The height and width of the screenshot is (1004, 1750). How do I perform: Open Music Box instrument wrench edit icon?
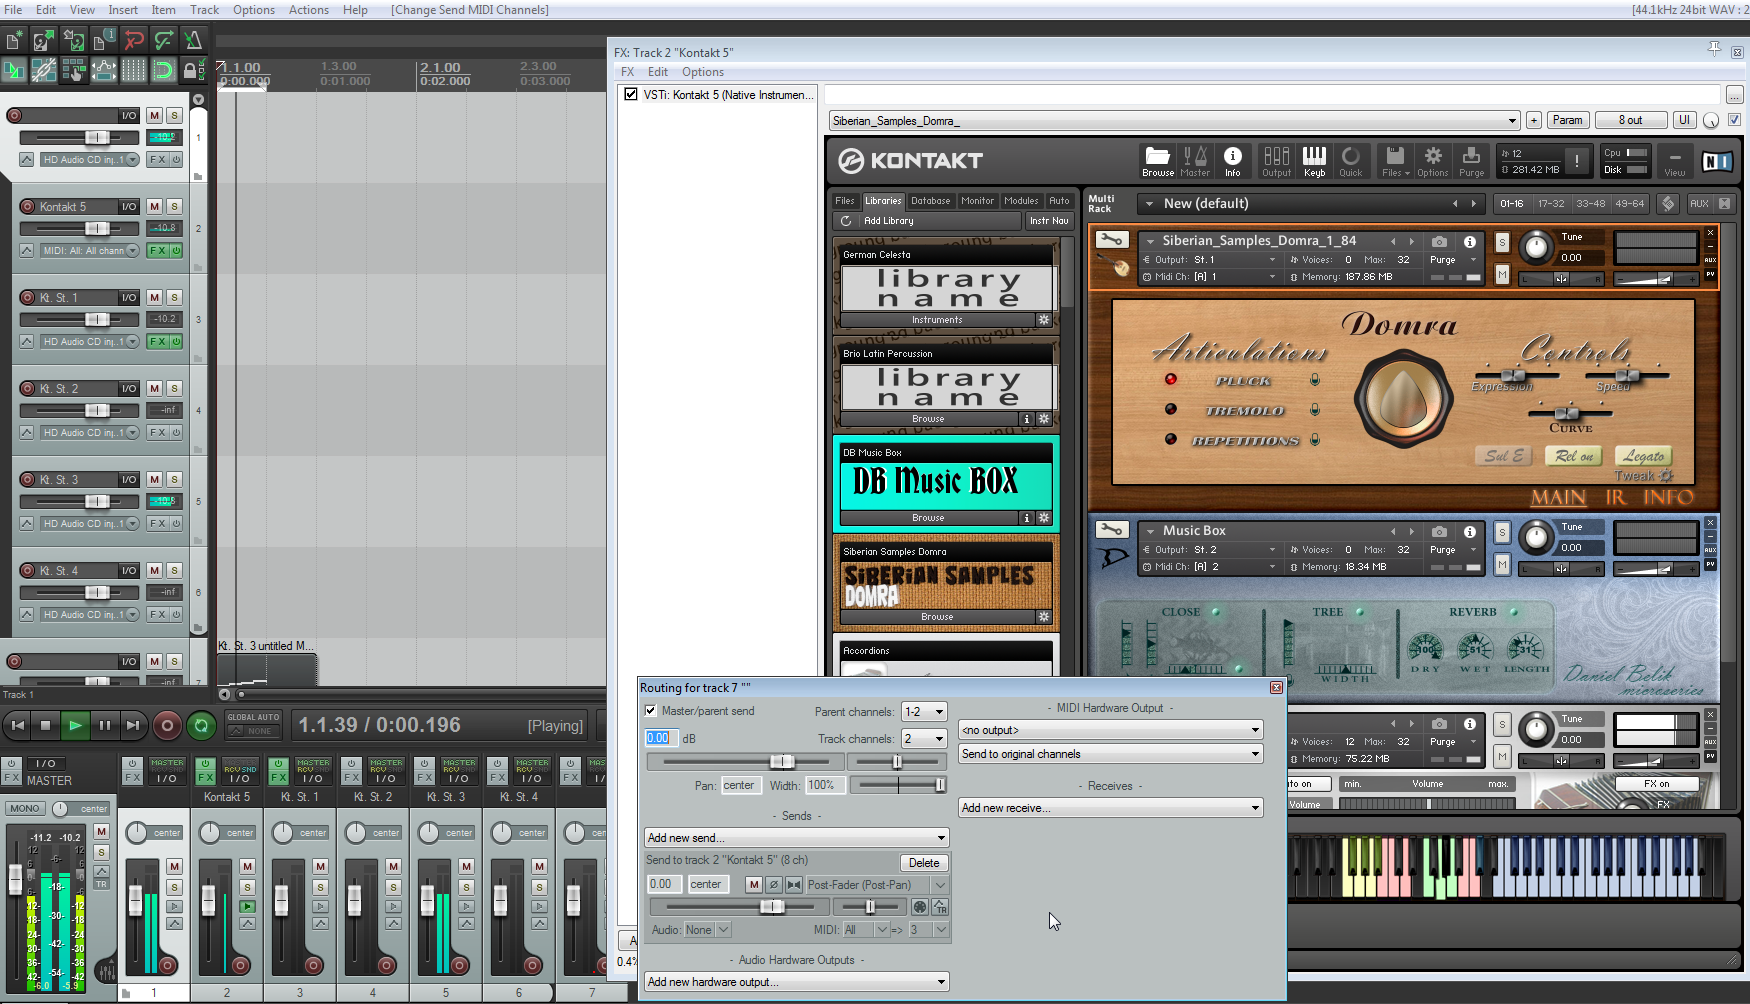[1112, 530]
